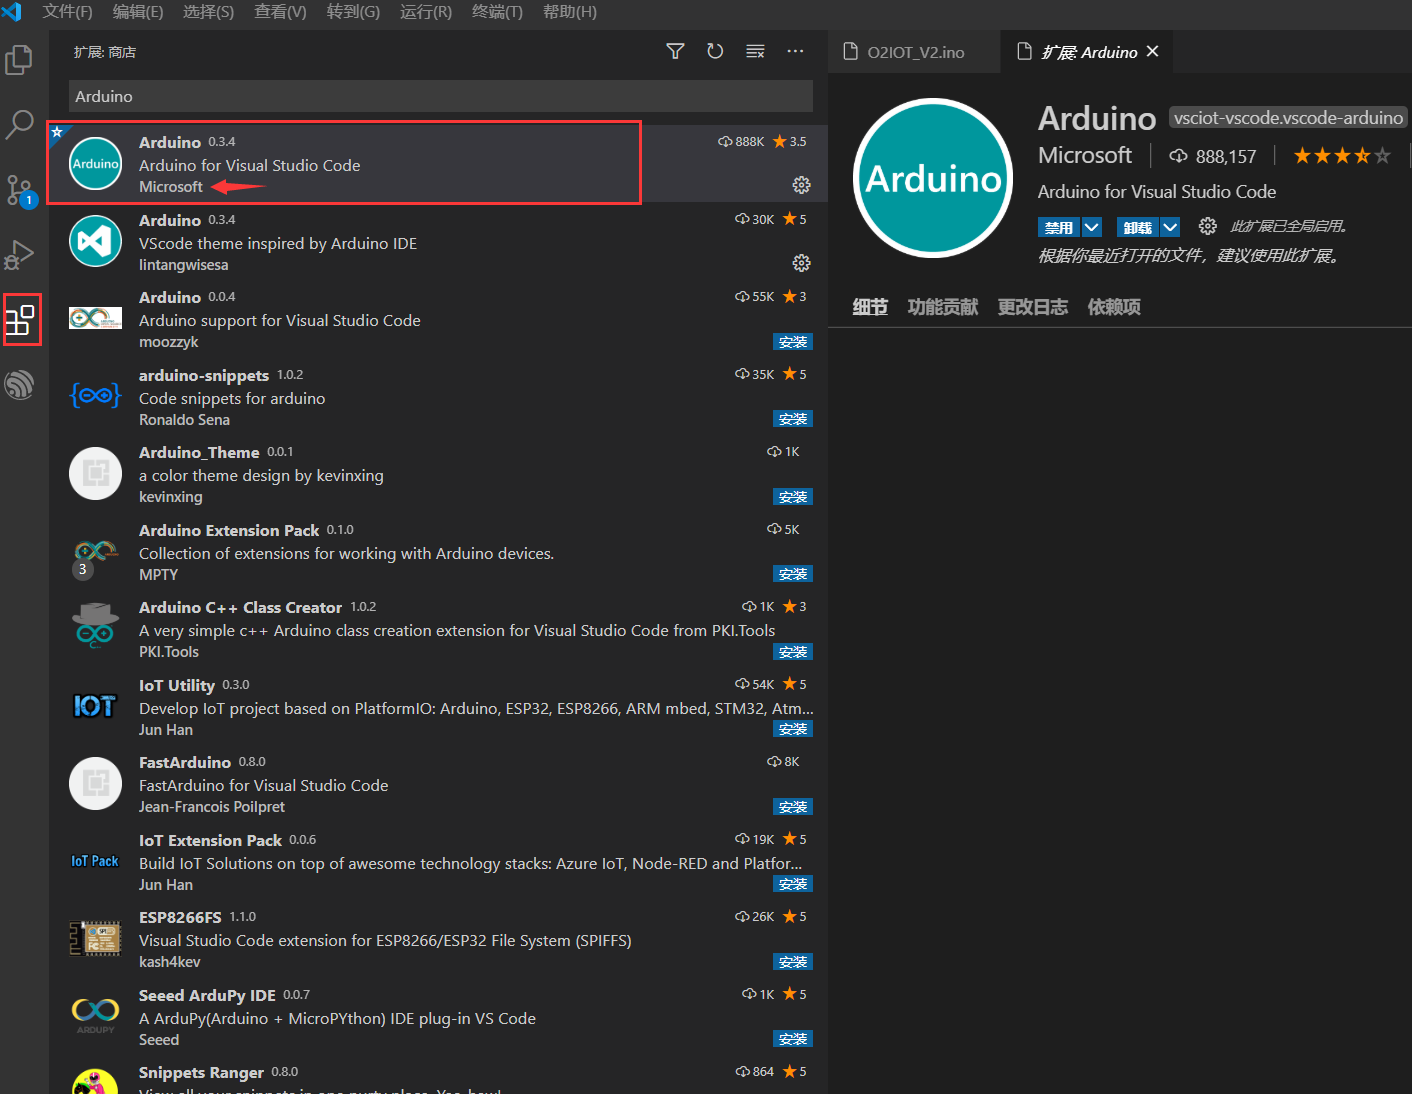The height and width of the screenshot is (1094, 1412).
Task: Open the Help menu
Action: click(x=570, y=12)
